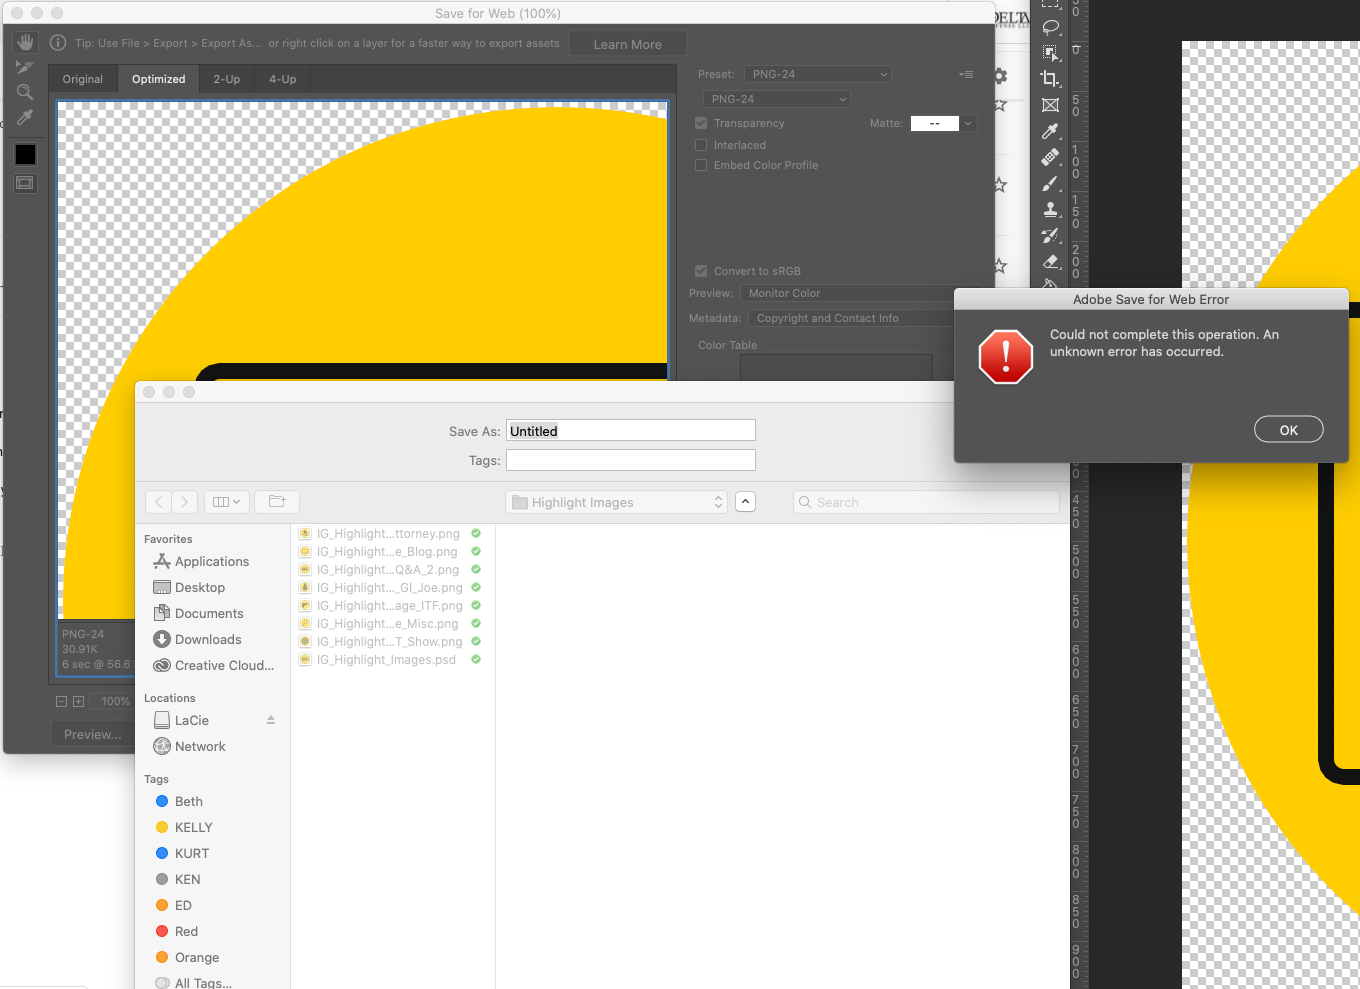Switch to the Original tab
The width and height of the screenshot is (1360, 989).
[x=83, y=79]
